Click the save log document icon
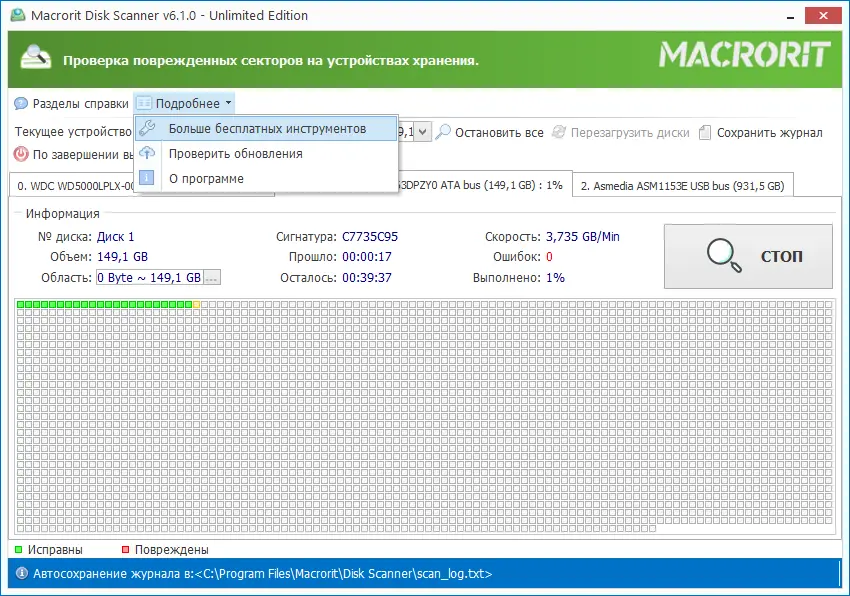 (705, 132)
